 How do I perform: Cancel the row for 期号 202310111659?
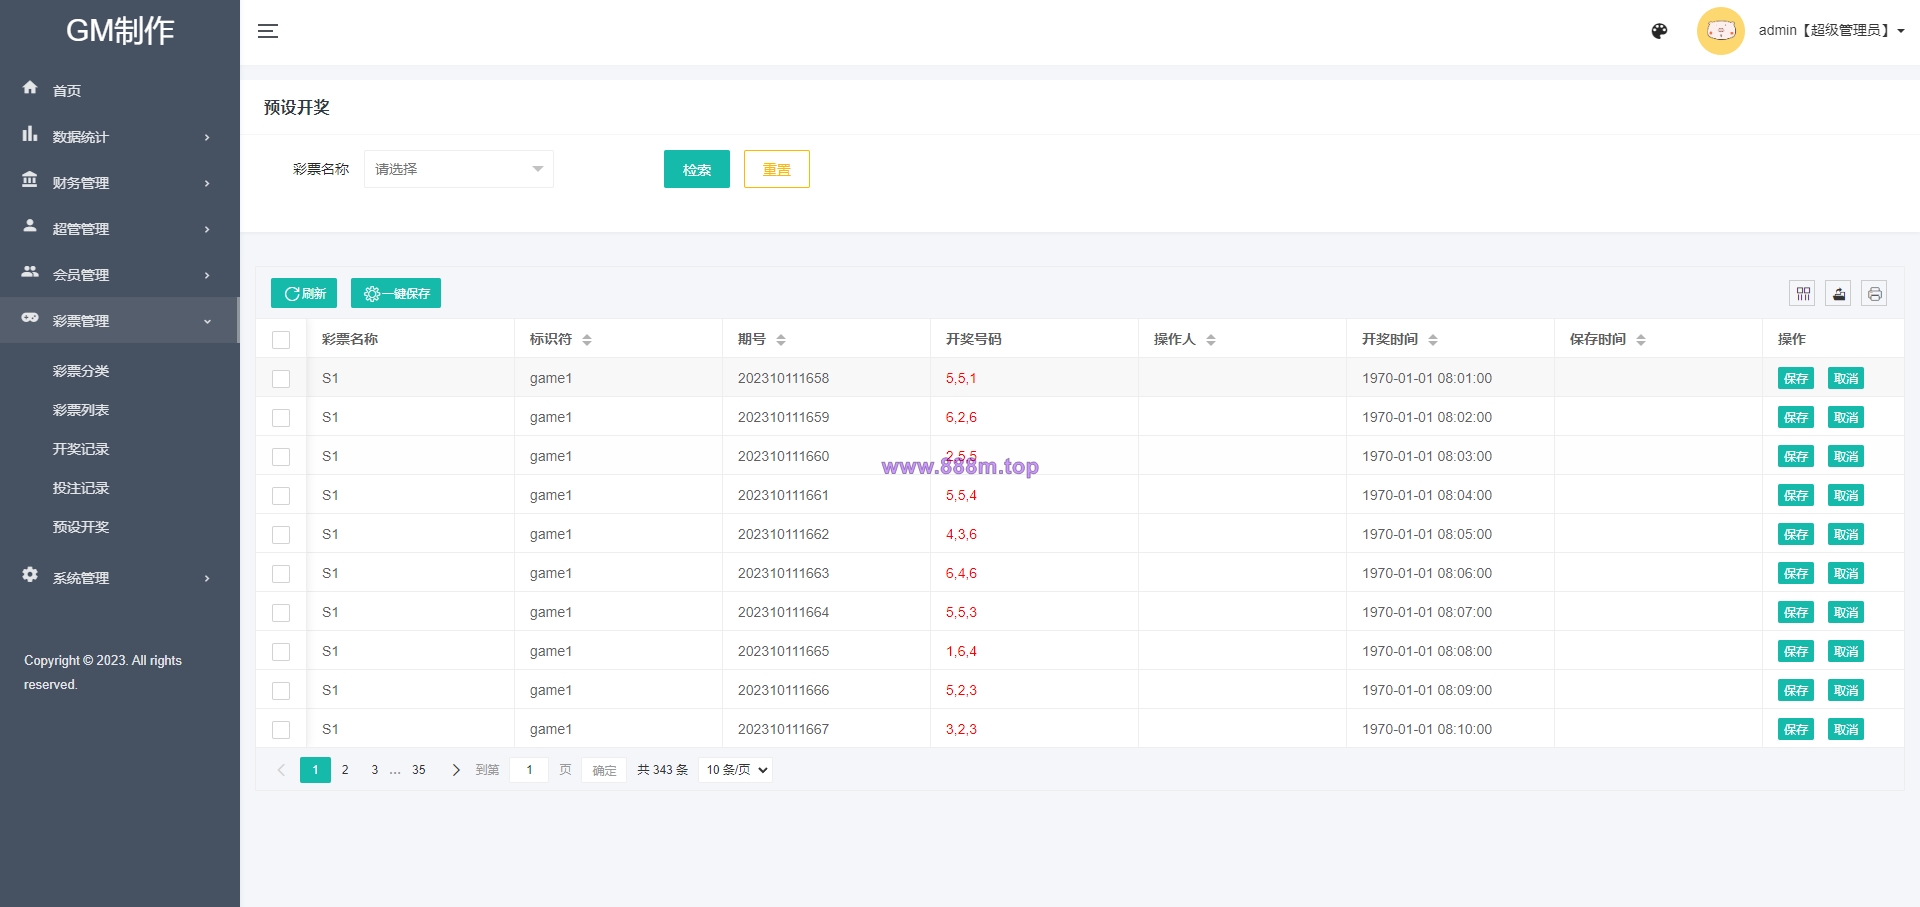click(1846, 417)
